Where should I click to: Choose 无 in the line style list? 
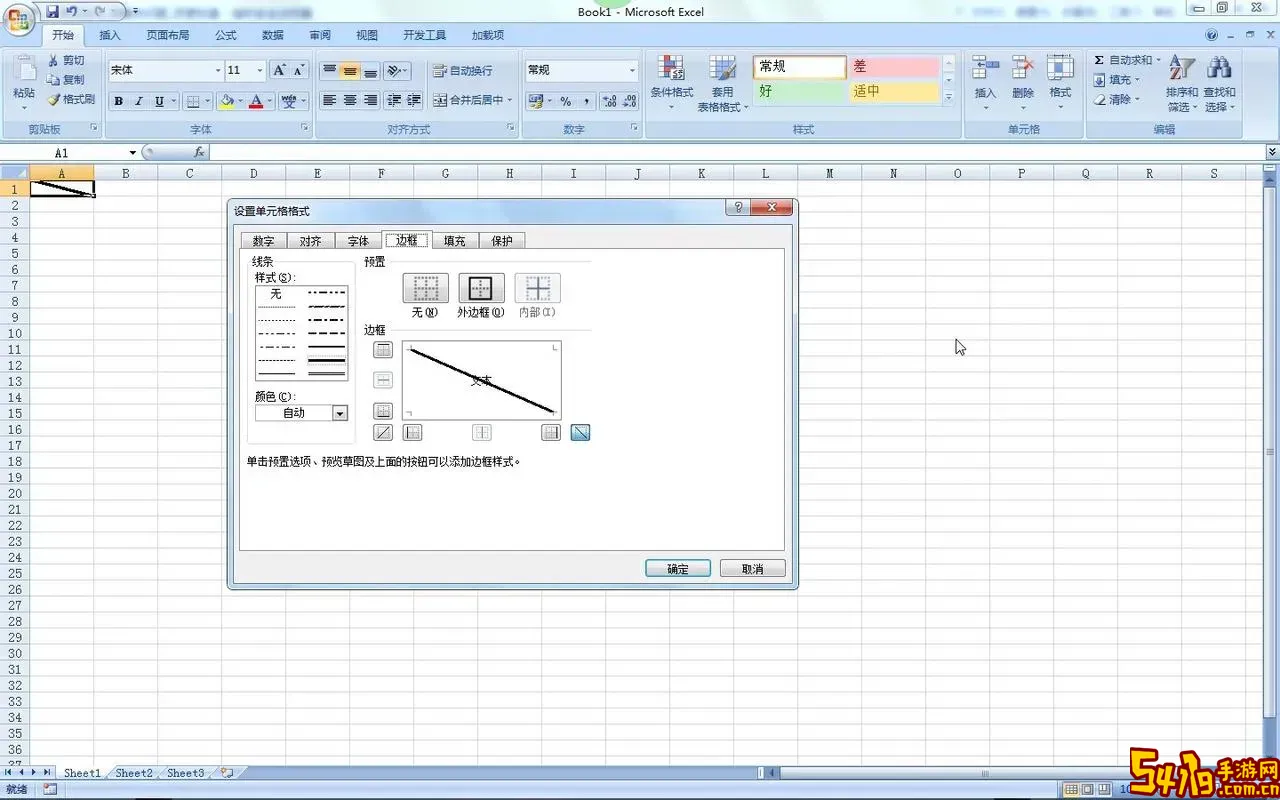(x=276, y=294)
